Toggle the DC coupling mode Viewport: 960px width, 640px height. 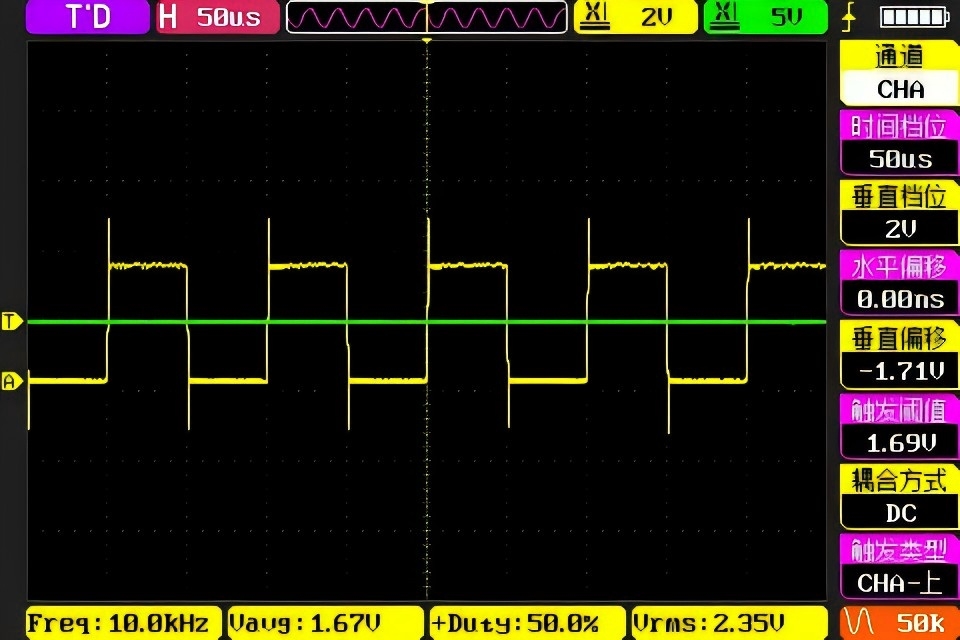[900, 513]
